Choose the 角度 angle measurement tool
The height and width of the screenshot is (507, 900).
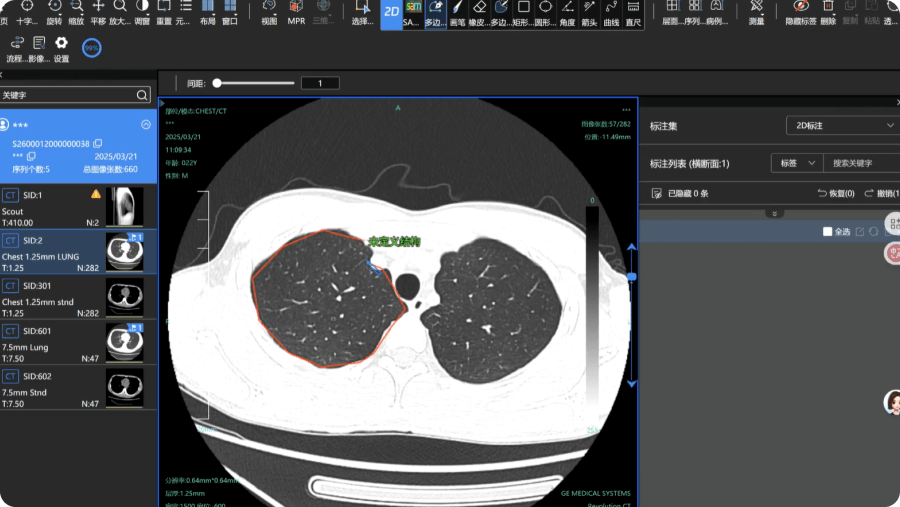coord(567,13)
